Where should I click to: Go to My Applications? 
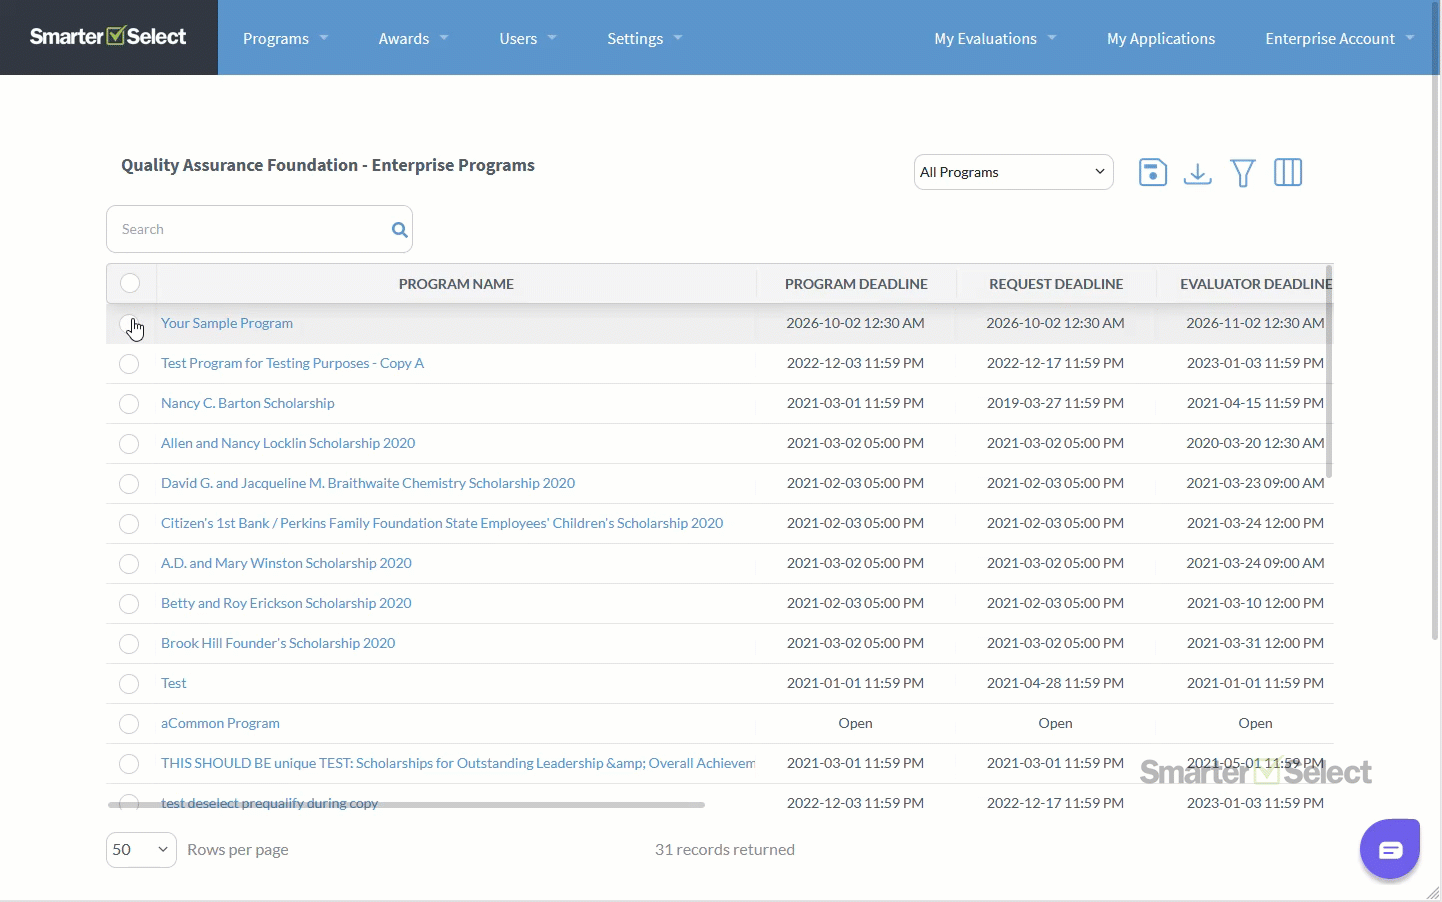pyautogui.click(x=1160, y=38)
